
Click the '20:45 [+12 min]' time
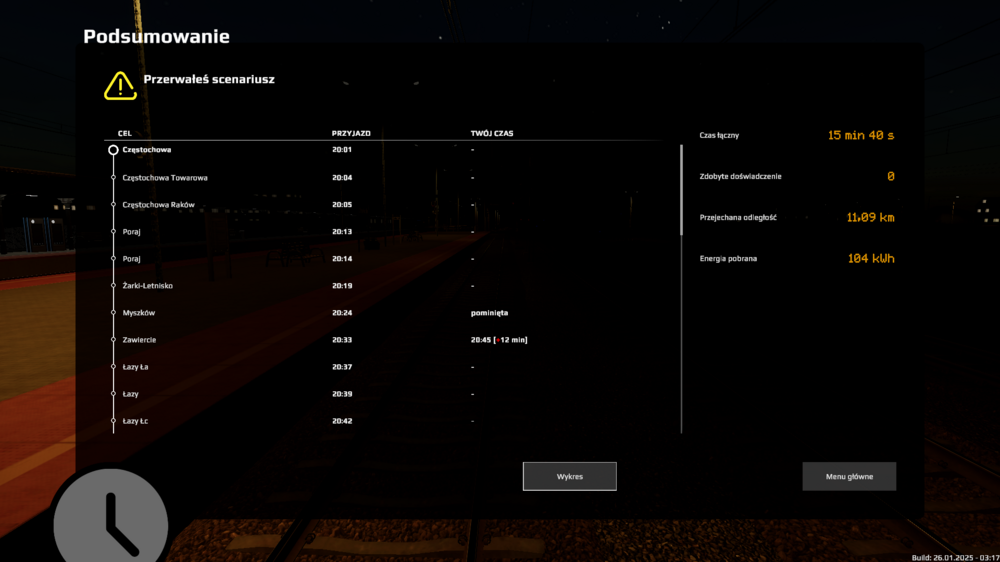click(x=499, y=340)
